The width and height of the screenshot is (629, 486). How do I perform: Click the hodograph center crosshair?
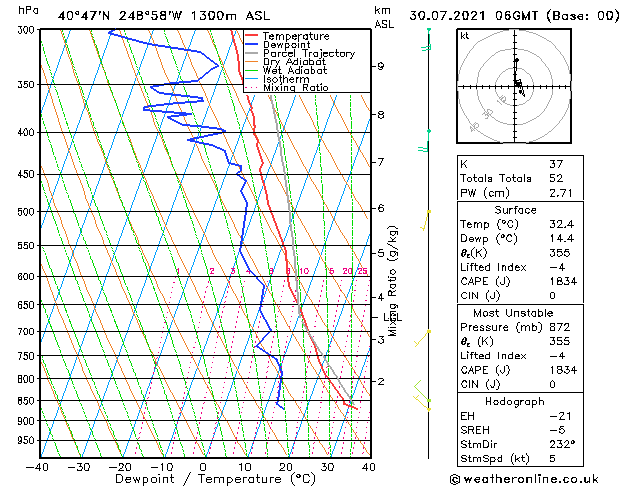pyautogui.click(x=515, y=87)
